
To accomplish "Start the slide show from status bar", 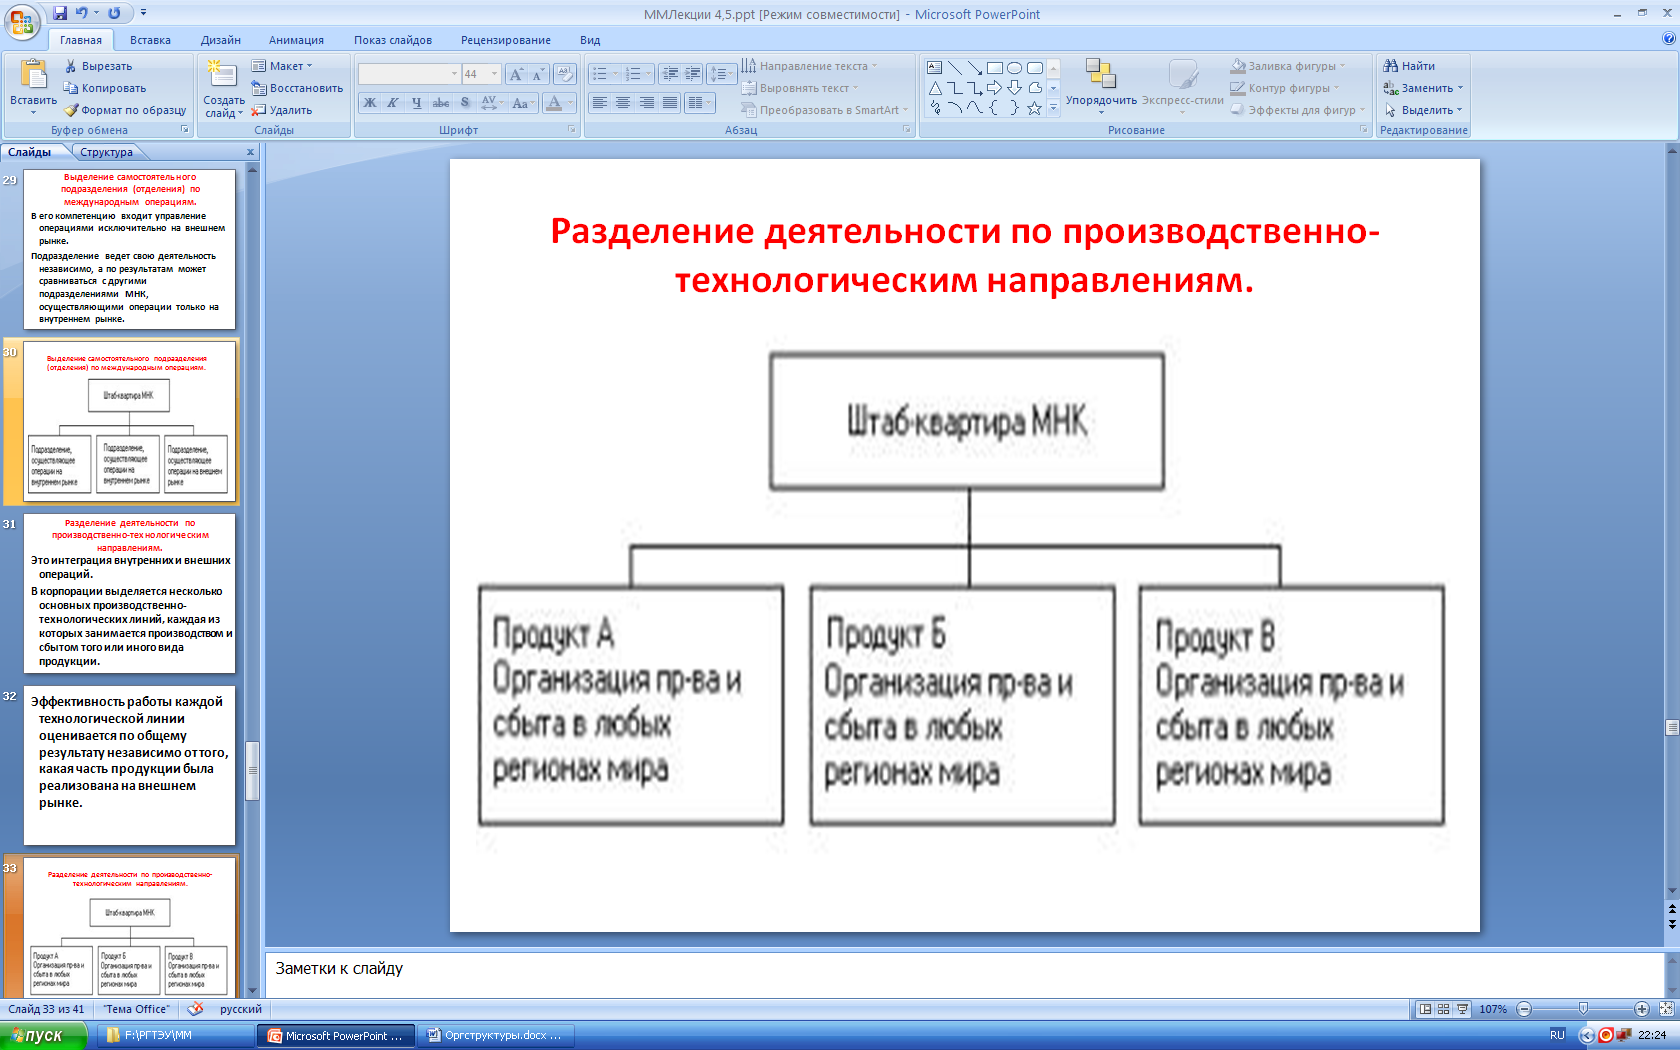I will (x=1462, y=1009).
